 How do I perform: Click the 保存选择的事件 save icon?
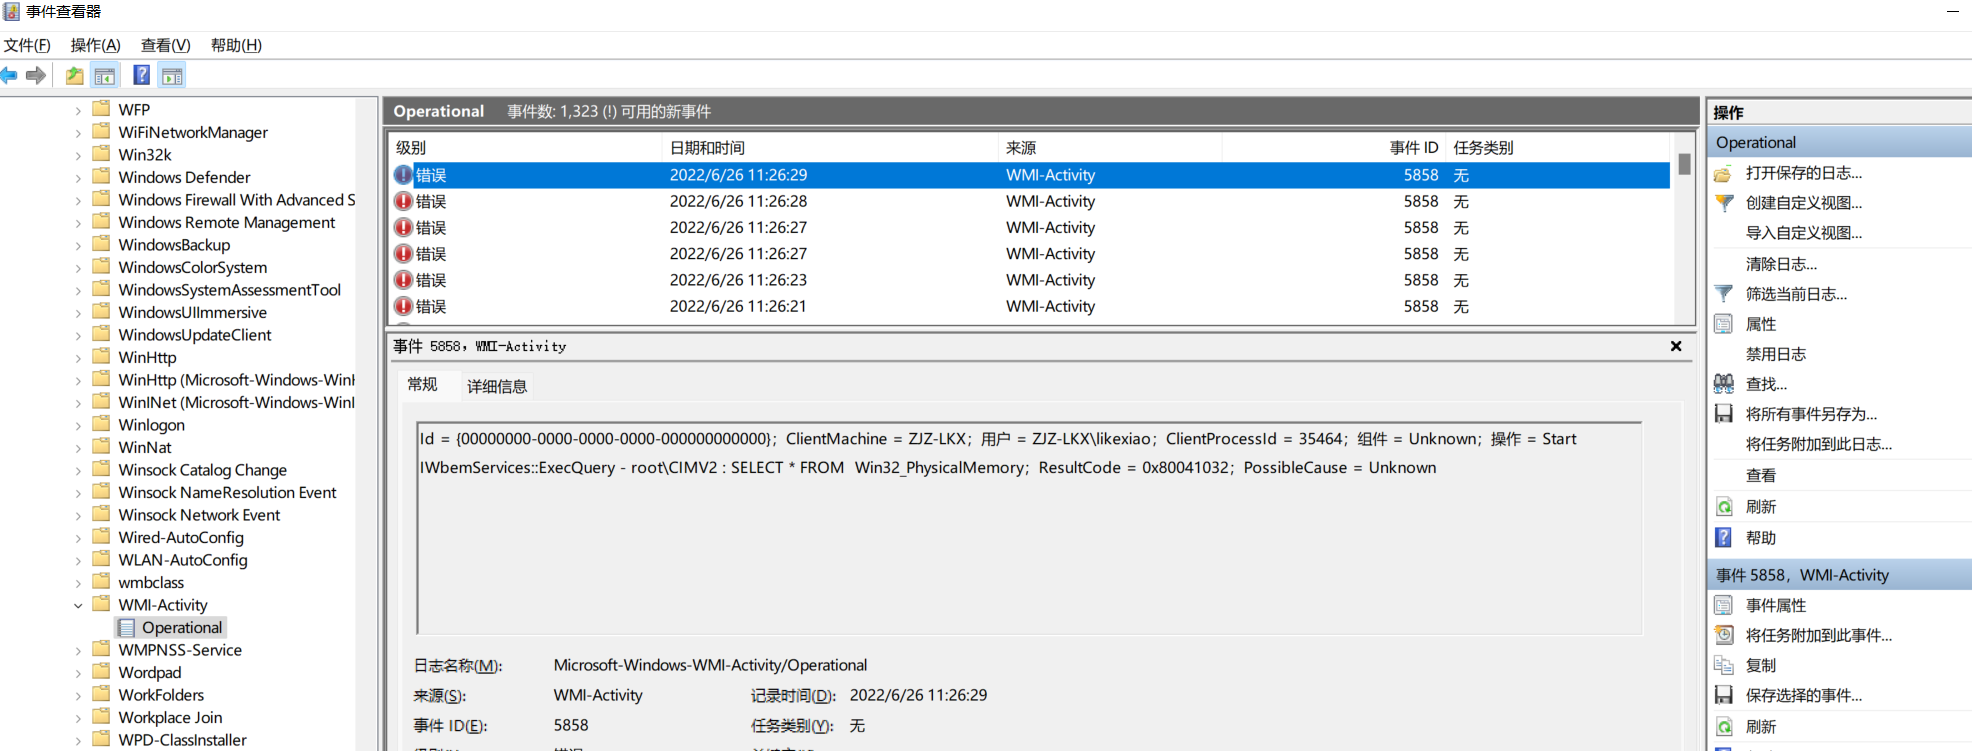[1723, 695]
